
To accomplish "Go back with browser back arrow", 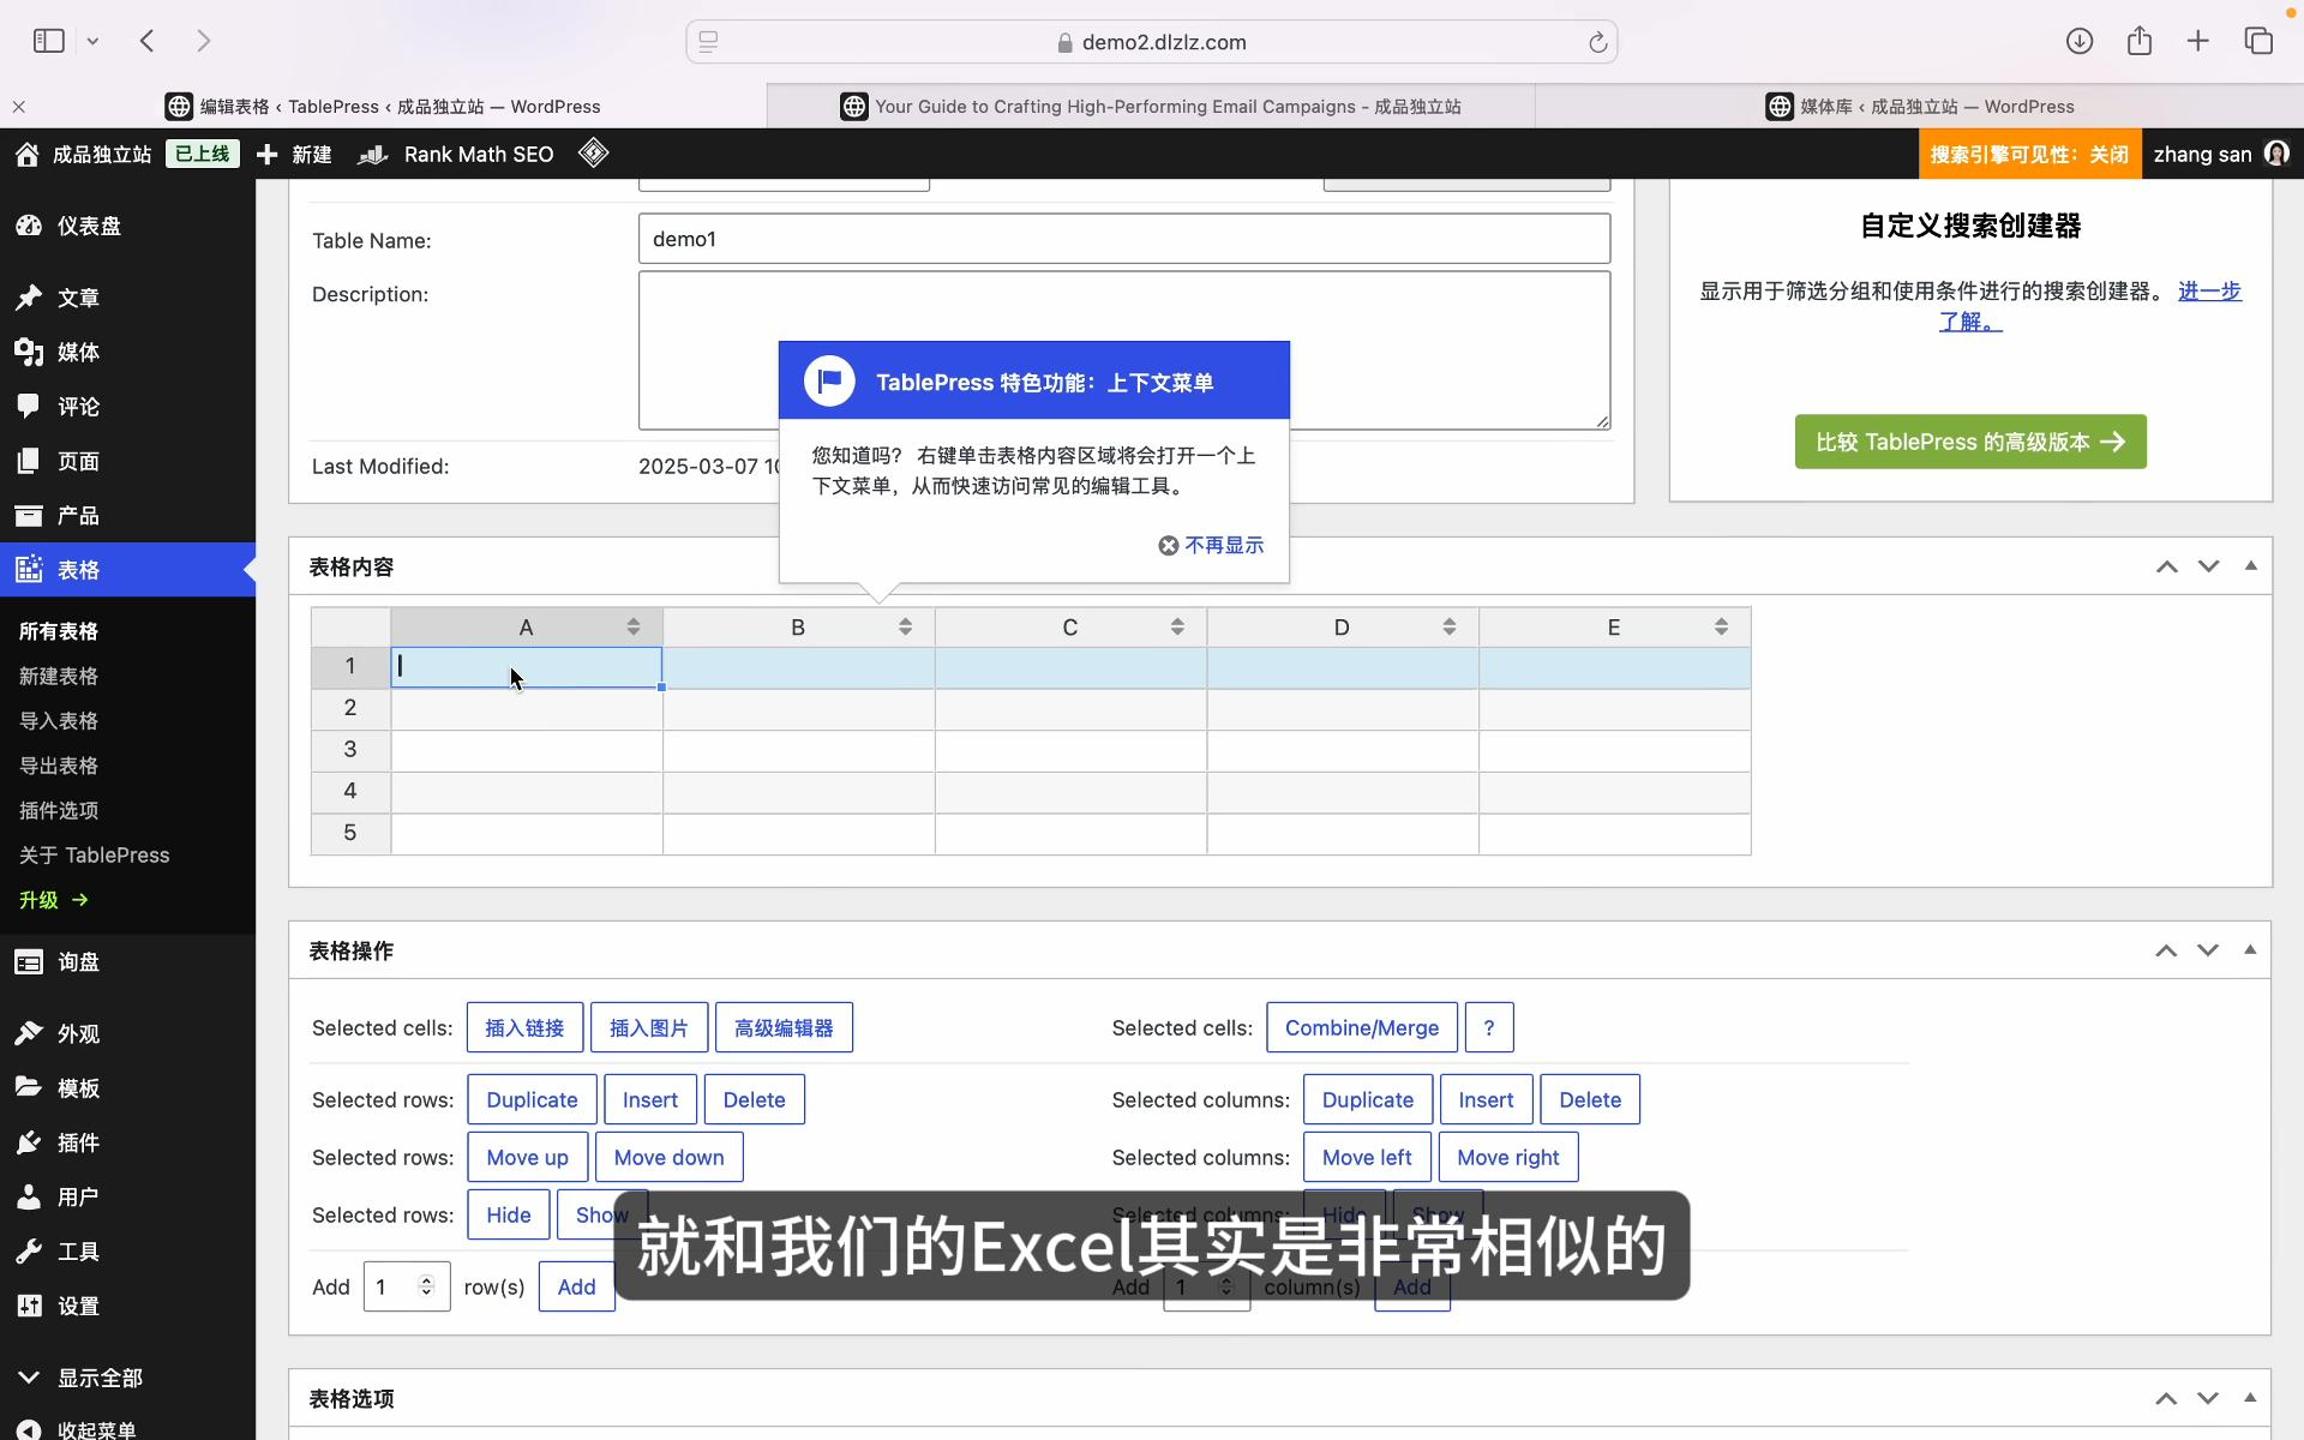I will point(147,41).
